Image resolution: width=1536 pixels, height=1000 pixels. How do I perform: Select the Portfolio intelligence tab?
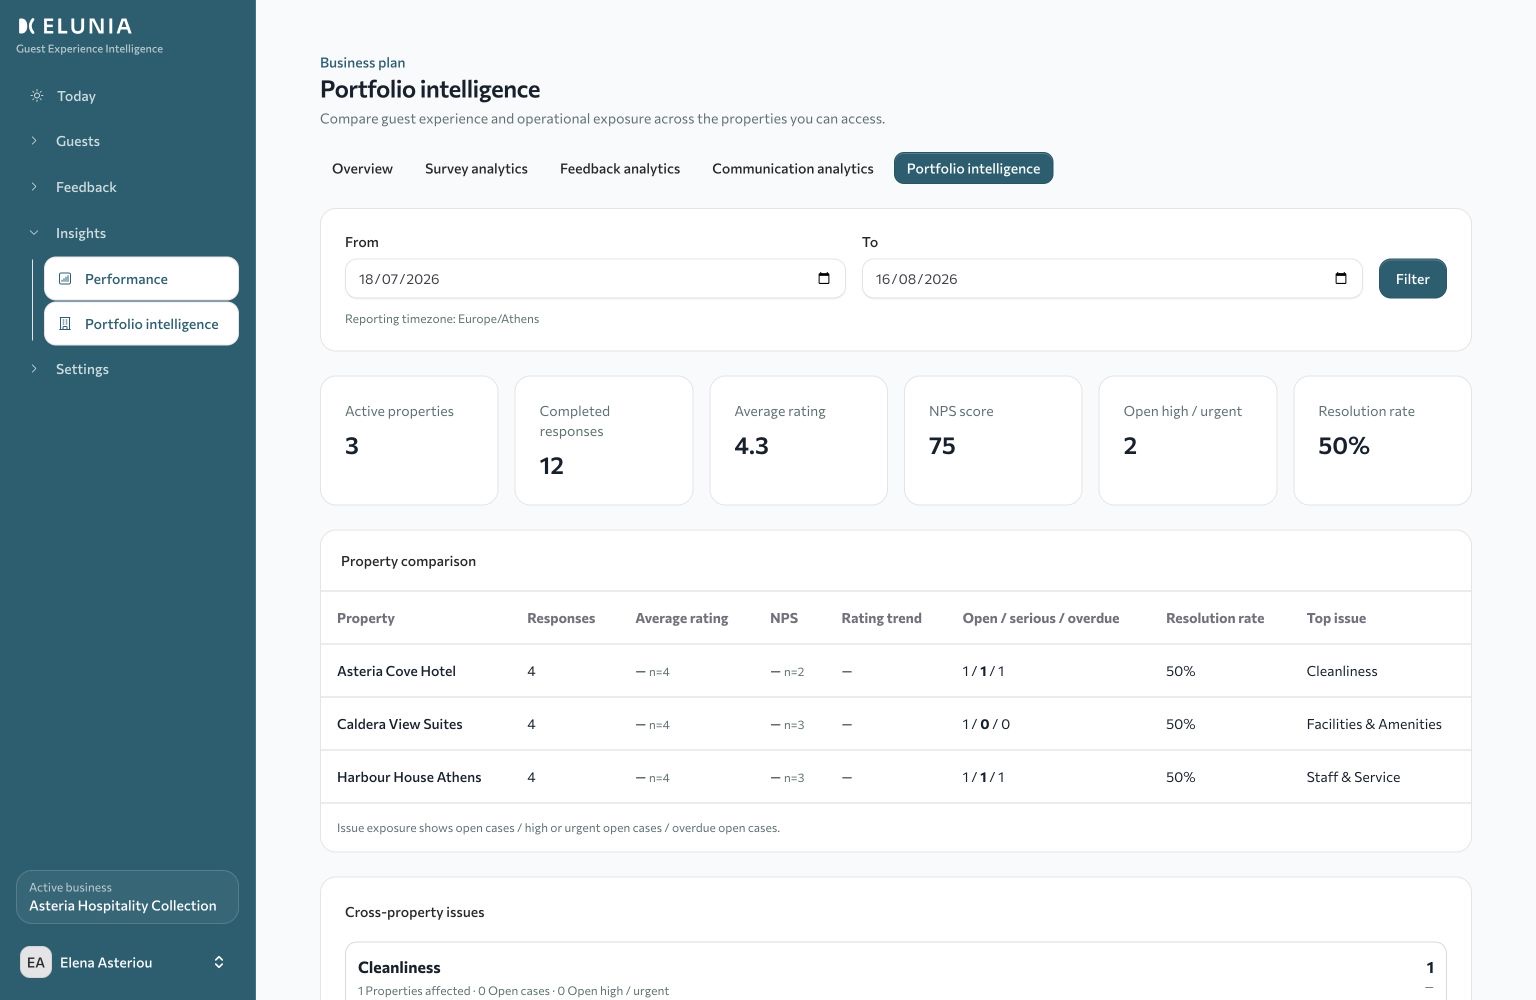tap(973, 169)
